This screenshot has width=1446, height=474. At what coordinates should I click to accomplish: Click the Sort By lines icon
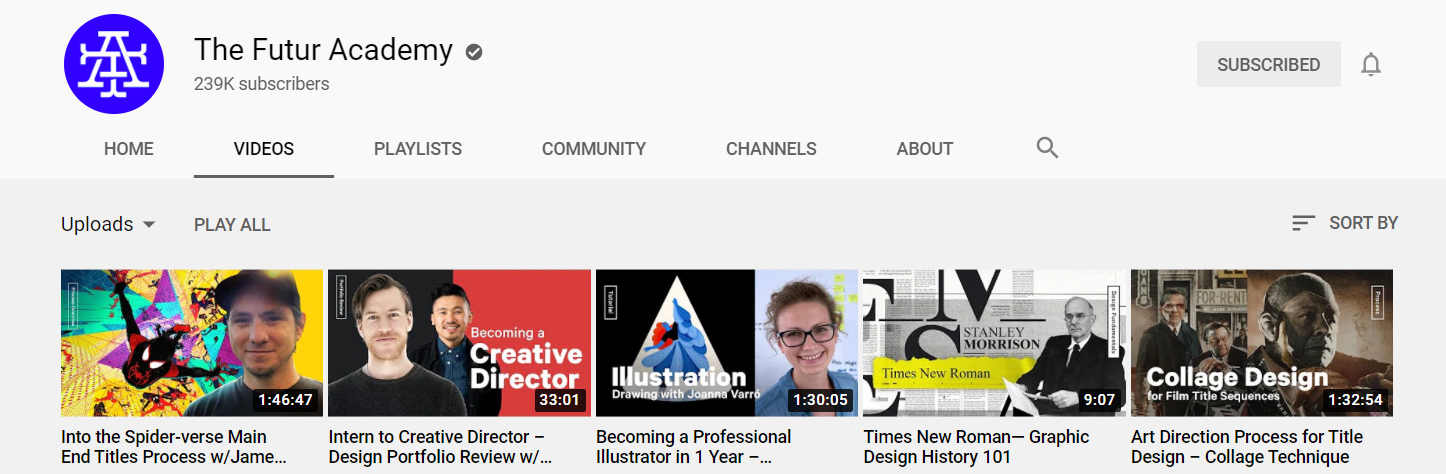pyautogui.click(x=1303, y=223)
